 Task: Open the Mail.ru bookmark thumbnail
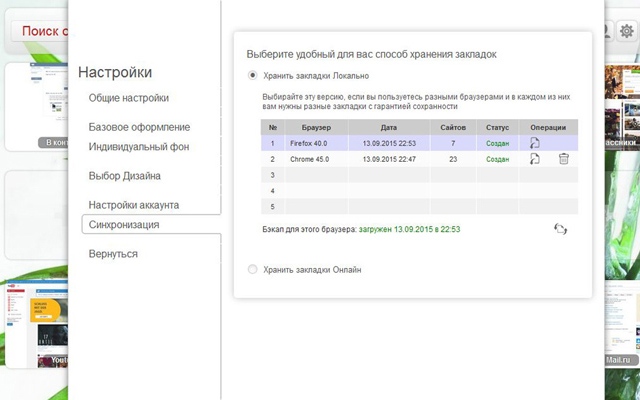(x=622, y=320)
